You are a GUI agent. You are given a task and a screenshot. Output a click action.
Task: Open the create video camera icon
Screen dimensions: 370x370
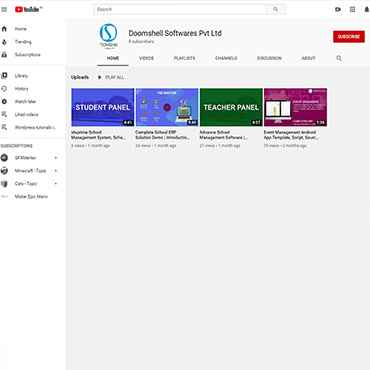[x=338, y=9]
